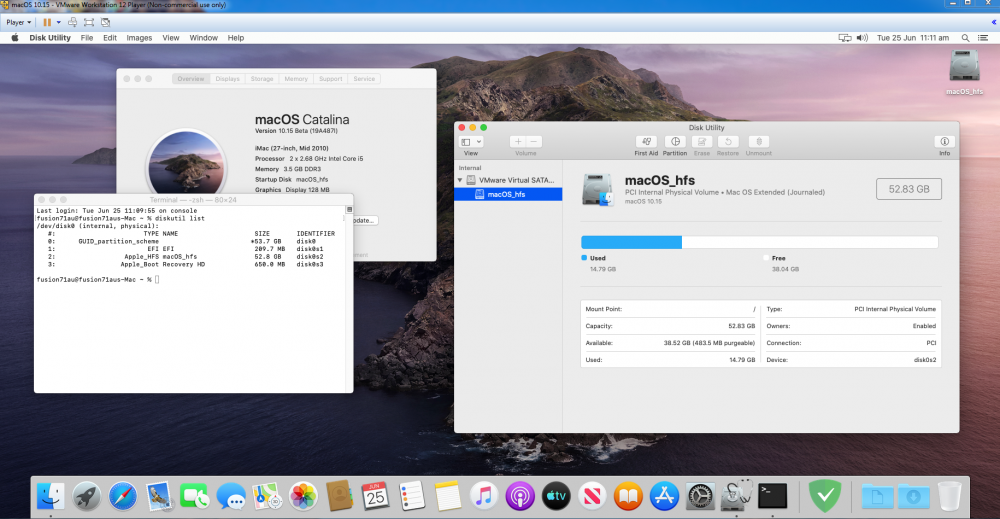The width and height of the screenshot is (1000, 519).
Task: Open Reminders from the Dock
Action: pyautogui.click(x=411, y=495)
